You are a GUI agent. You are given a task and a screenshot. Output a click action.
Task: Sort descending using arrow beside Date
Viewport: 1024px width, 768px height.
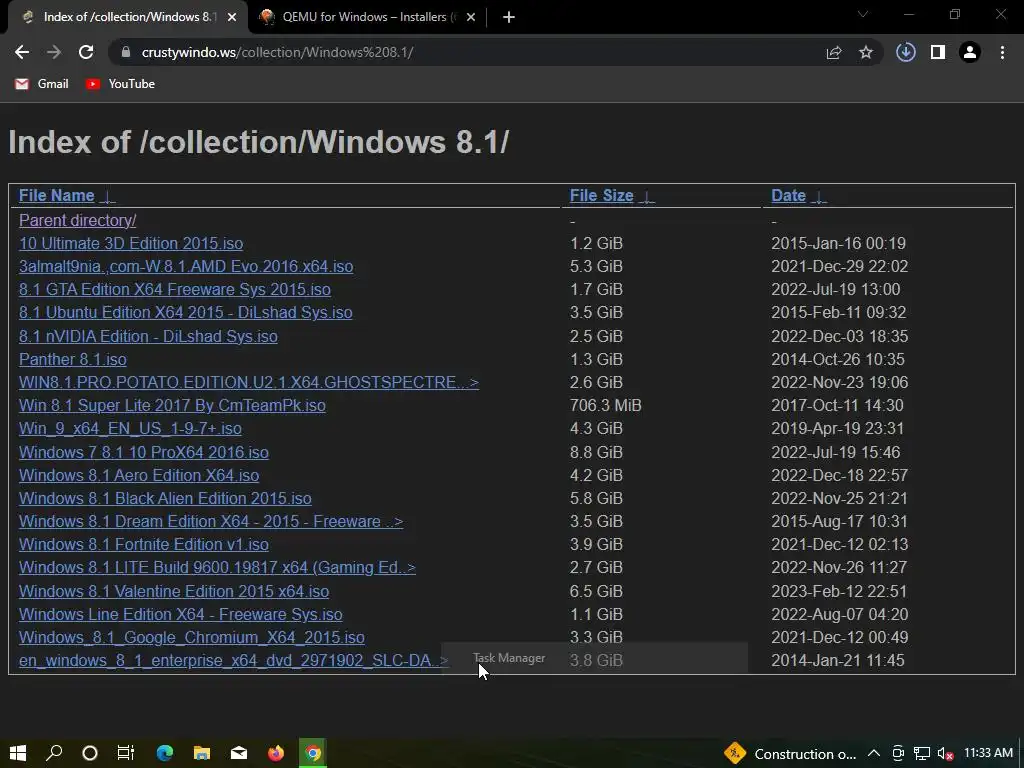click(819, 197)
